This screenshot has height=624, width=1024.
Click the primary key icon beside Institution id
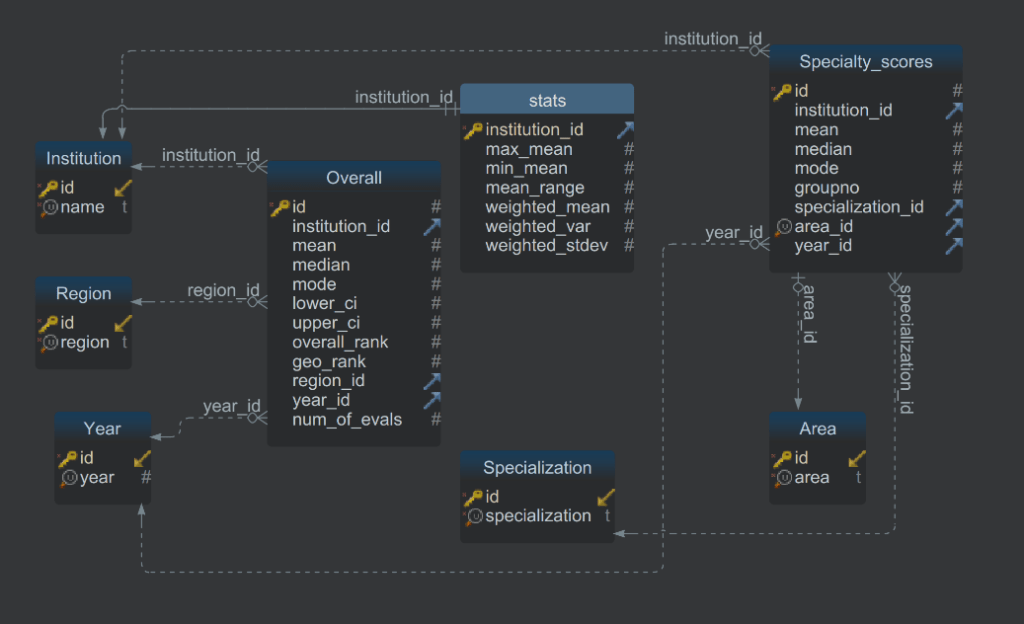(47, 187)
